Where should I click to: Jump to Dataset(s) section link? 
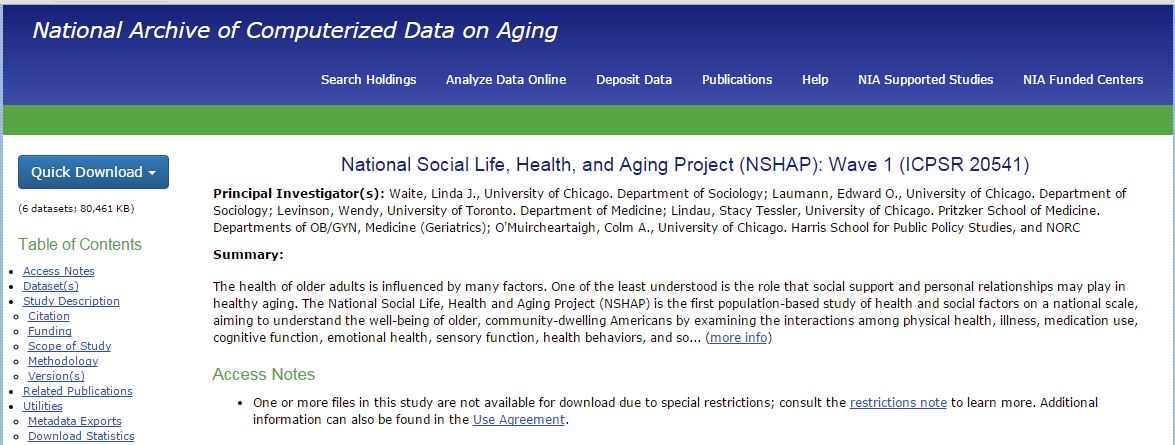(50, 286)
